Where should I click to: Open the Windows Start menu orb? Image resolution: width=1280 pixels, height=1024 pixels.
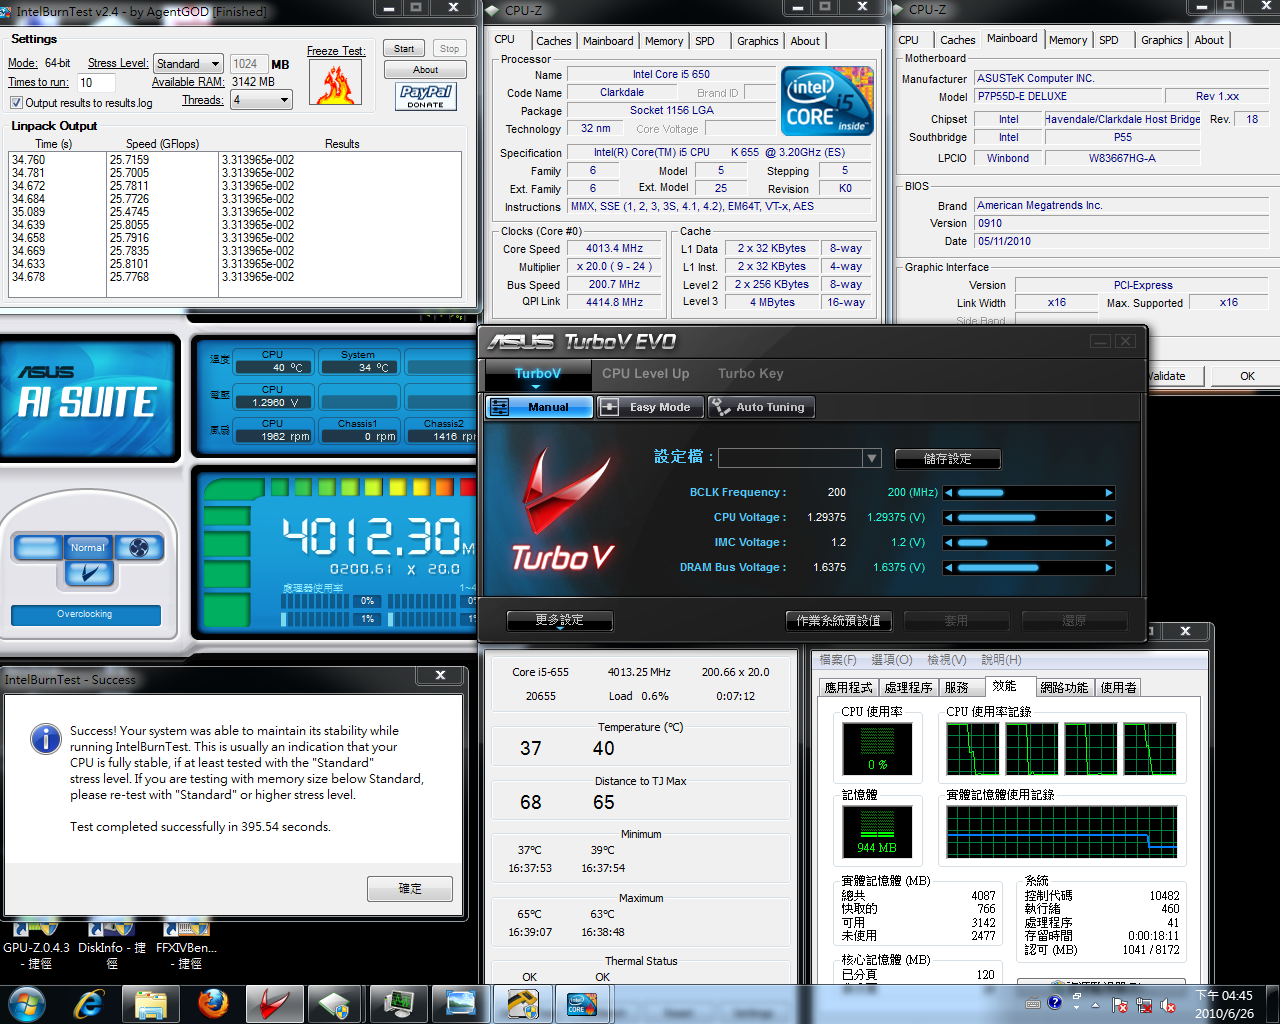click(x=27, y=1004)
